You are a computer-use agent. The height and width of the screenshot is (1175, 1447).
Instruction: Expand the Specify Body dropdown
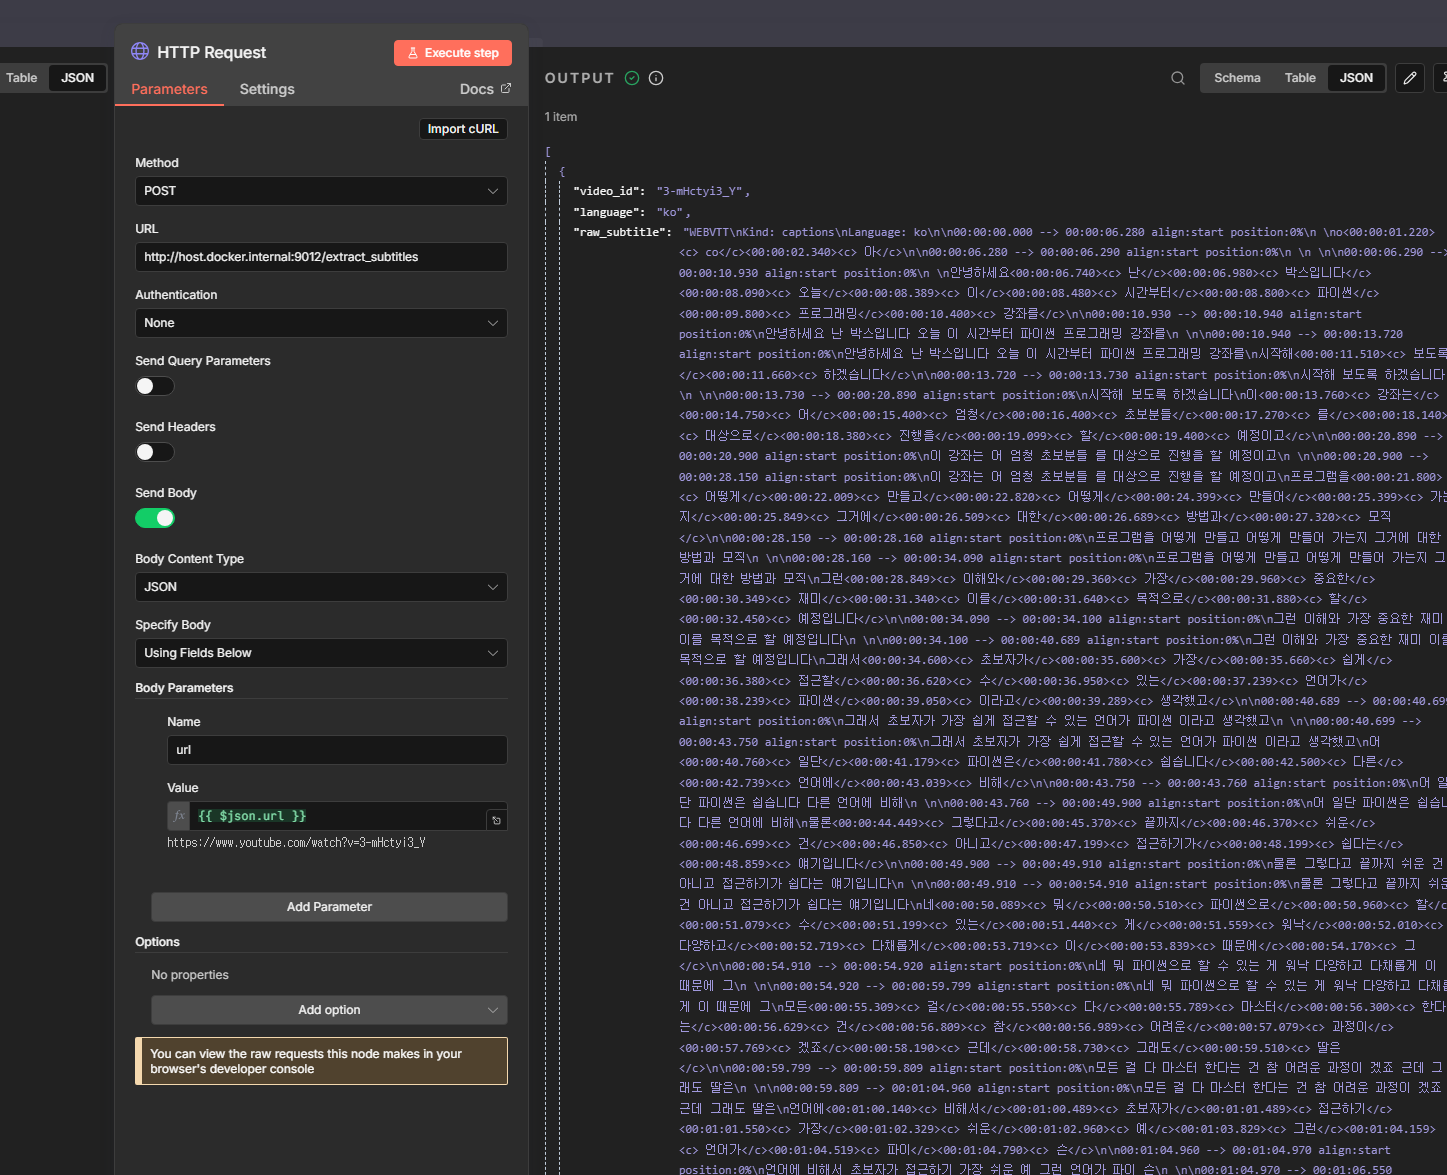click(321, 653)
